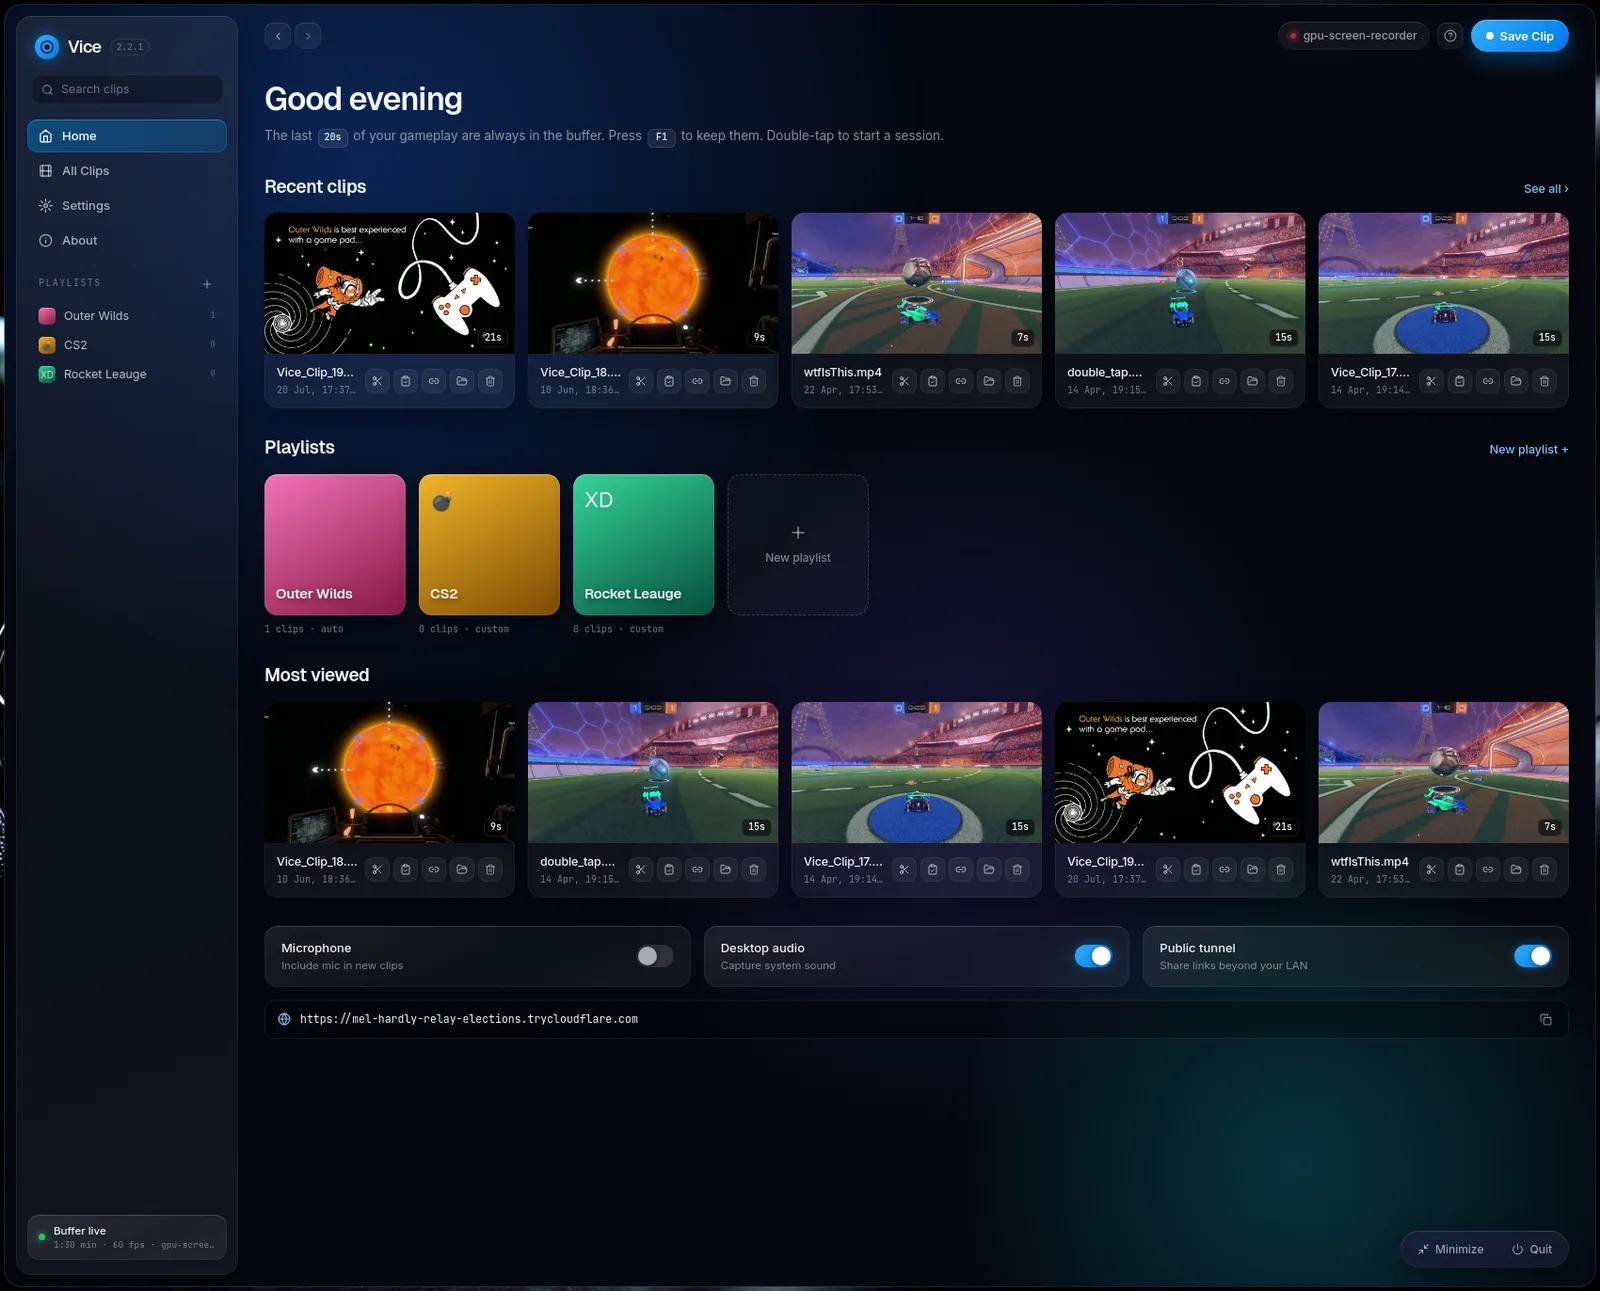This screenshot has width=1600, height=1291.
Task: Click See all recent clips link
Action: tap(1546, 189)
